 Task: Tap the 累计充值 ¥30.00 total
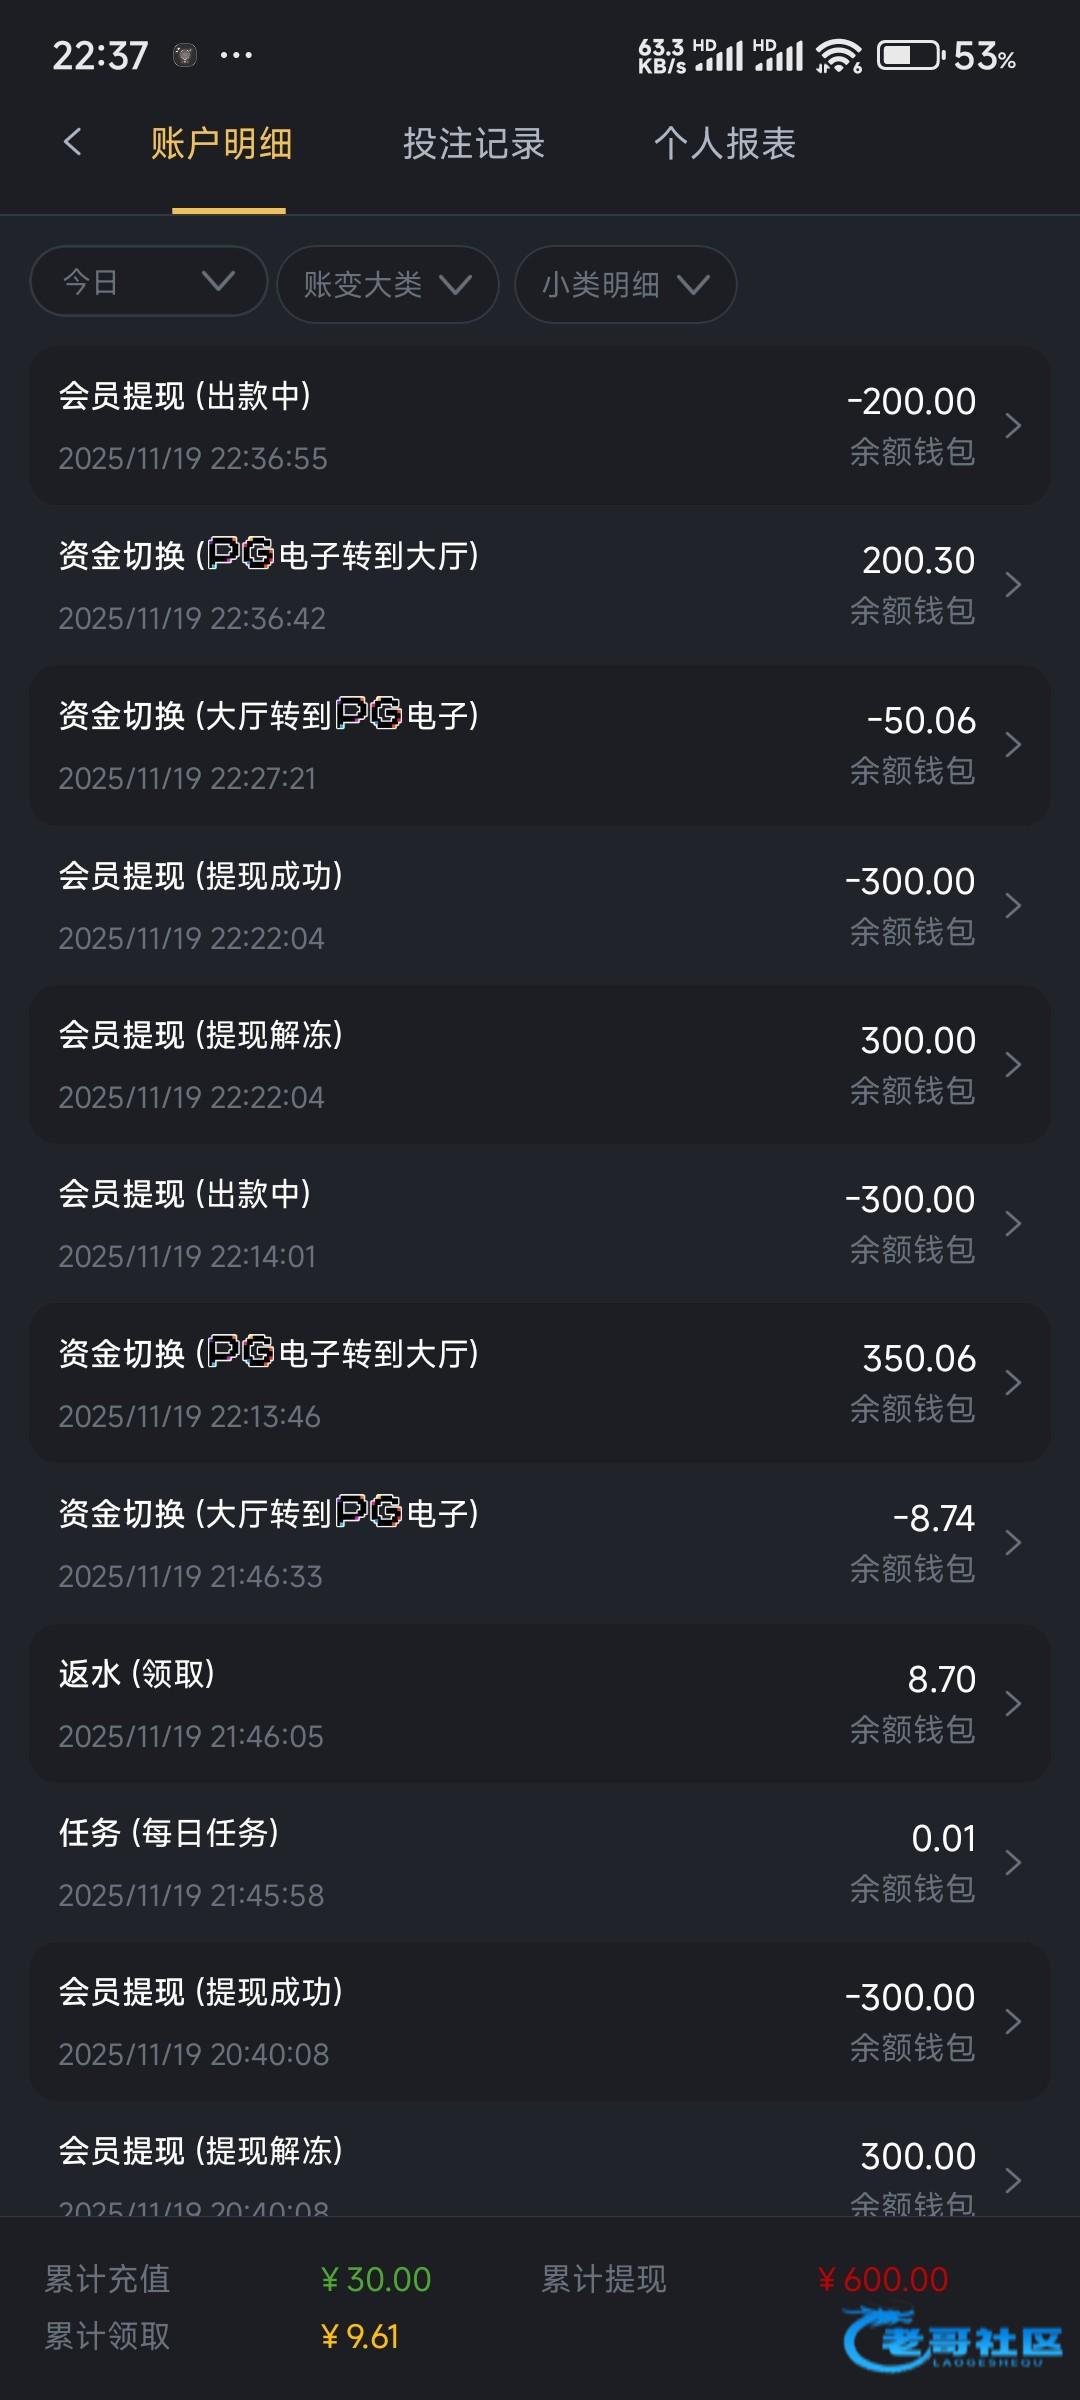(x=375, y=2280)
